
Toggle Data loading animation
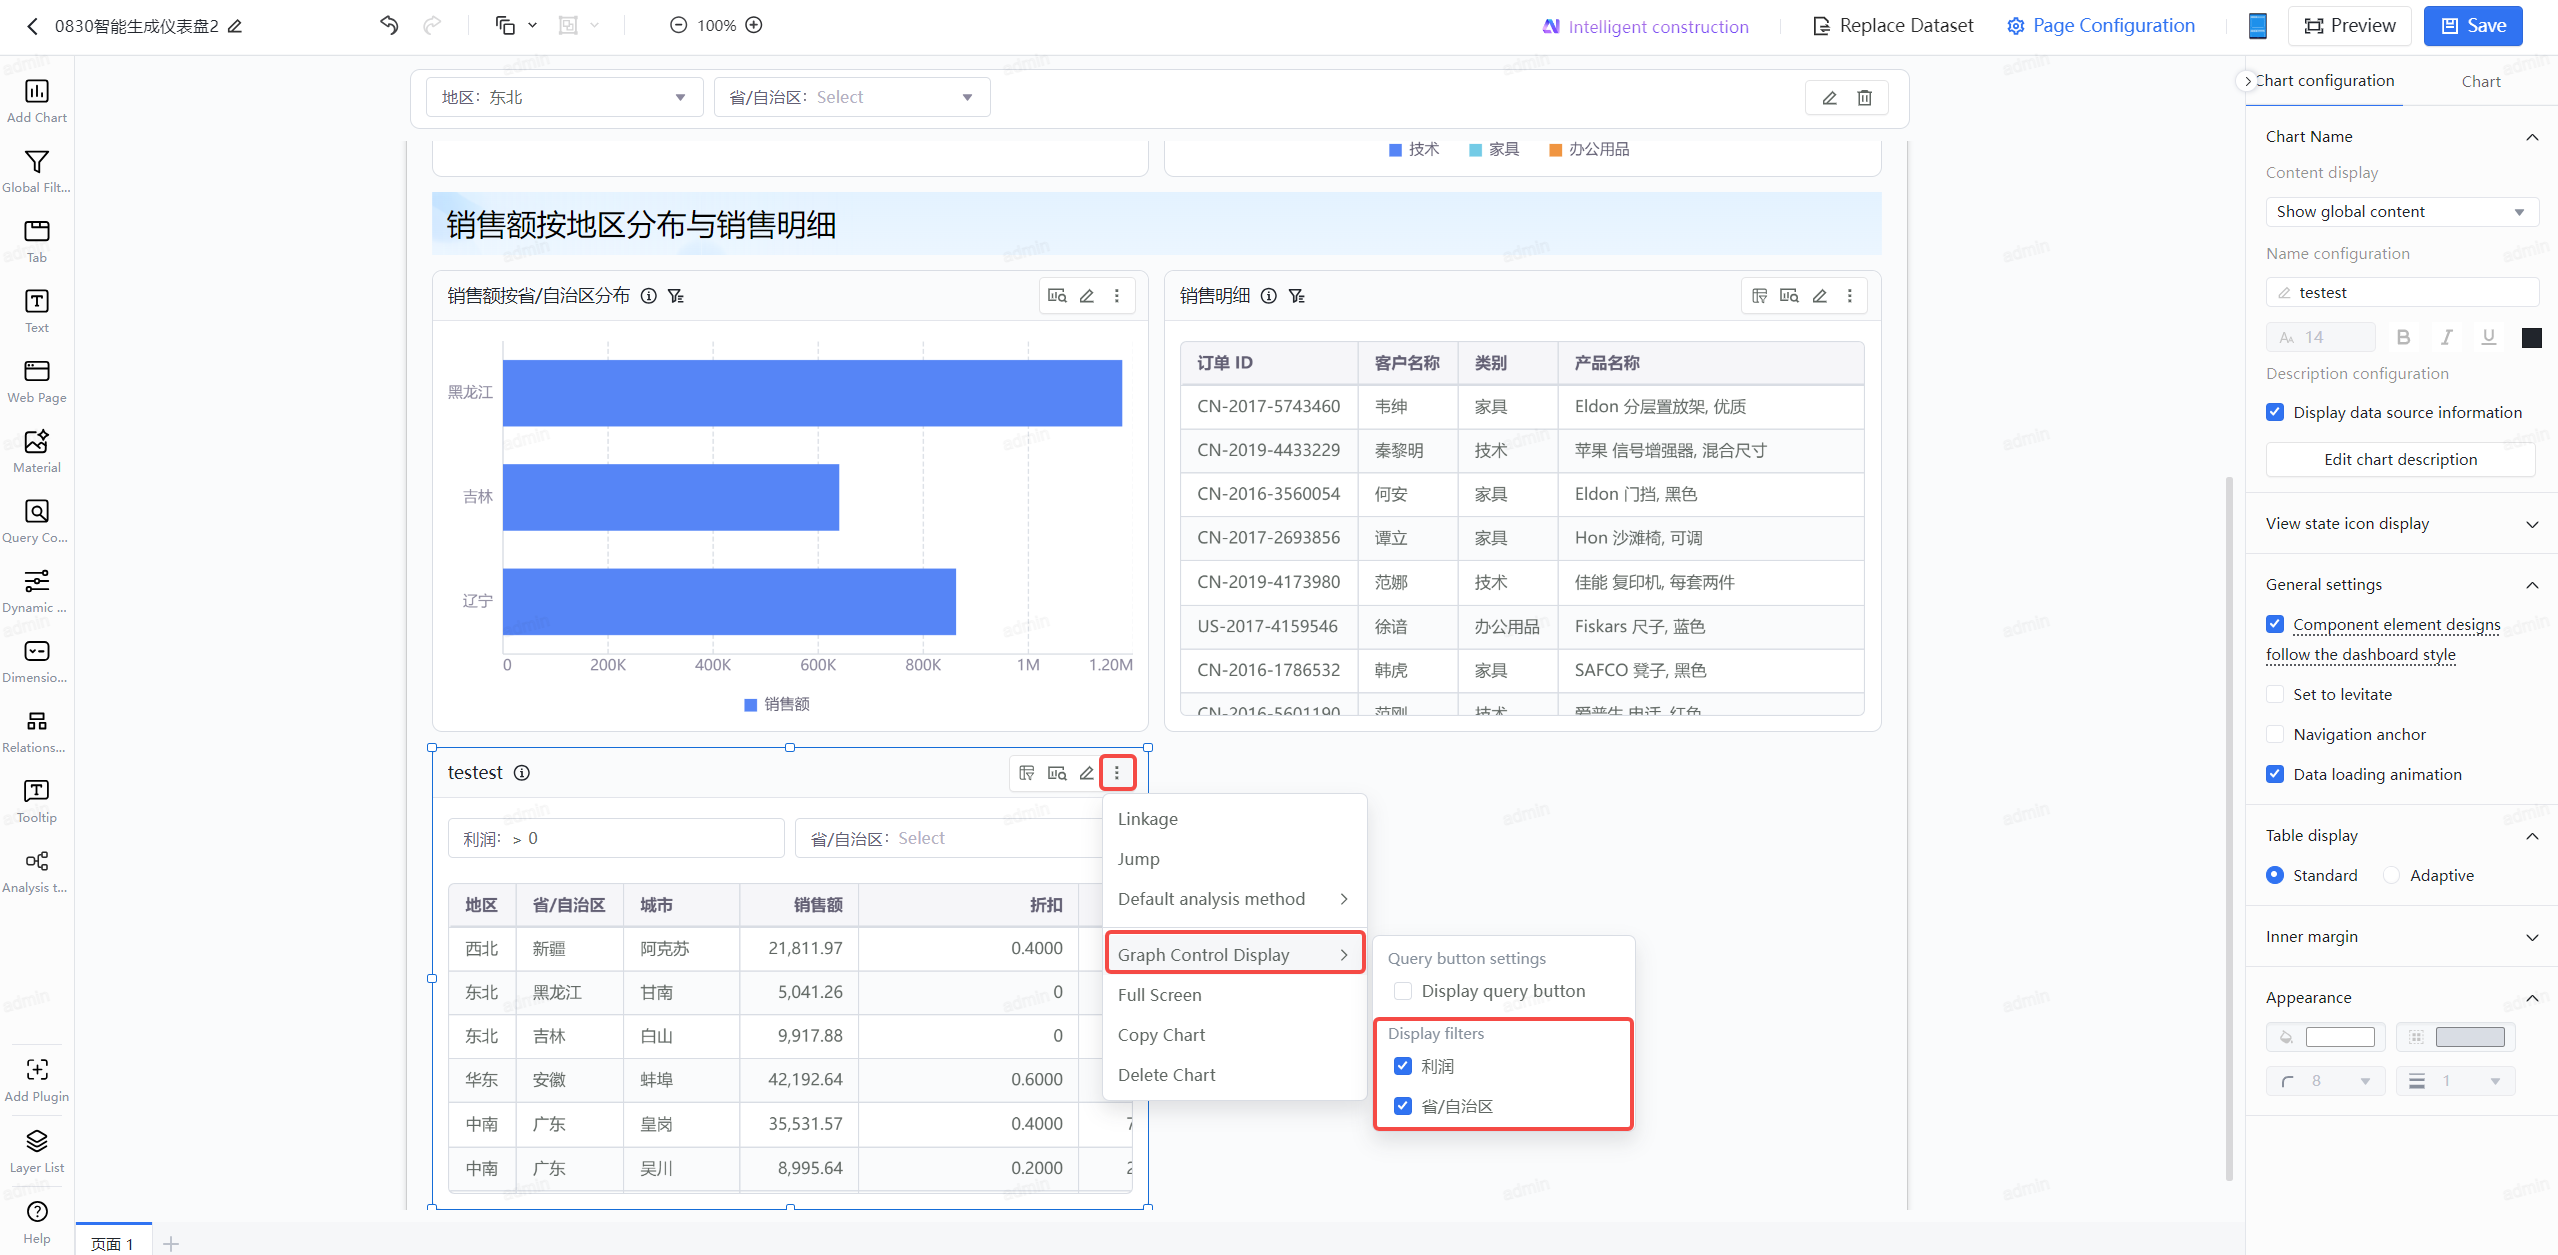[x=2275, y=774]
